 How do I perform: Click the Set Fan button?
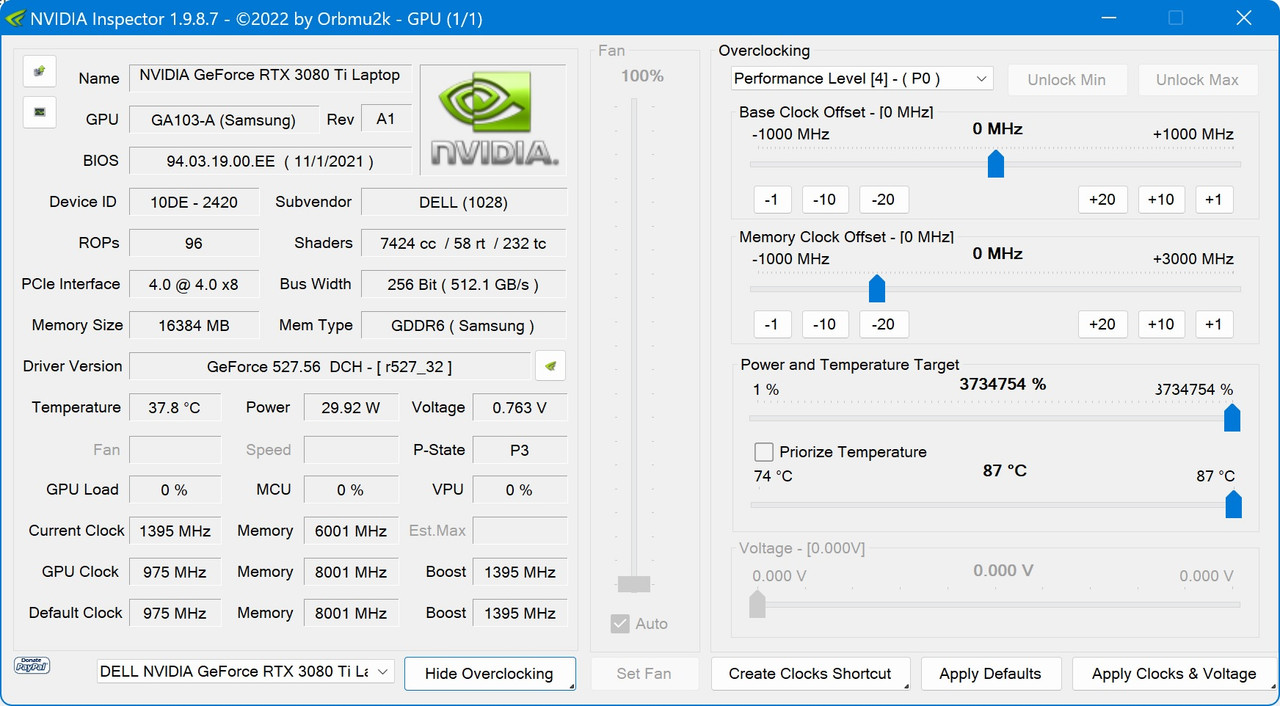click(x=644, y=674)
